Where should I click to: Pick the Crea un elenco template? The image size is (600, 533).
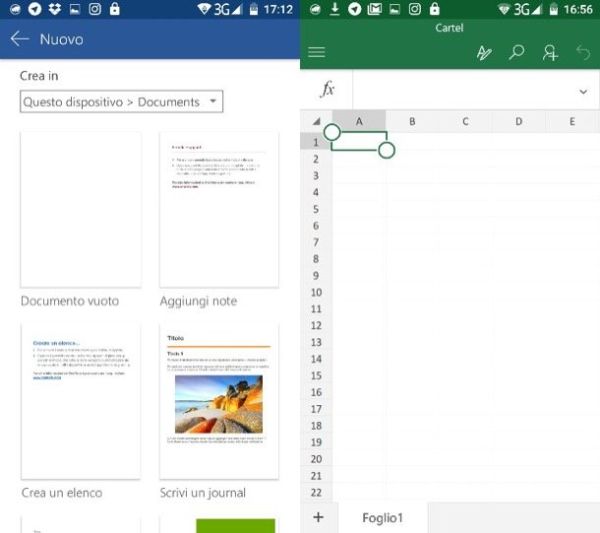80,400
